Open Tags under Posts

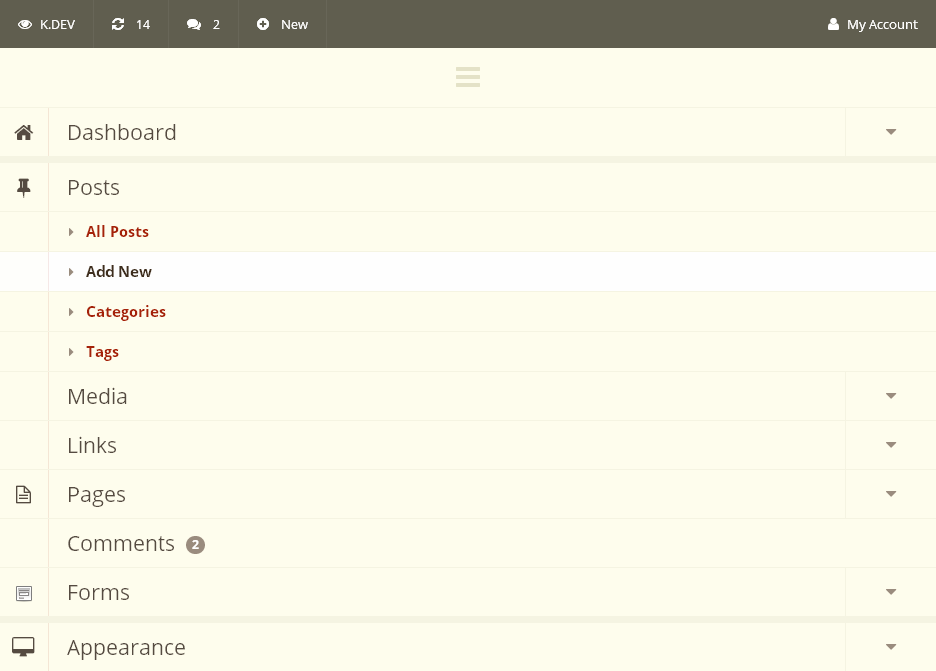click(102, 352)
